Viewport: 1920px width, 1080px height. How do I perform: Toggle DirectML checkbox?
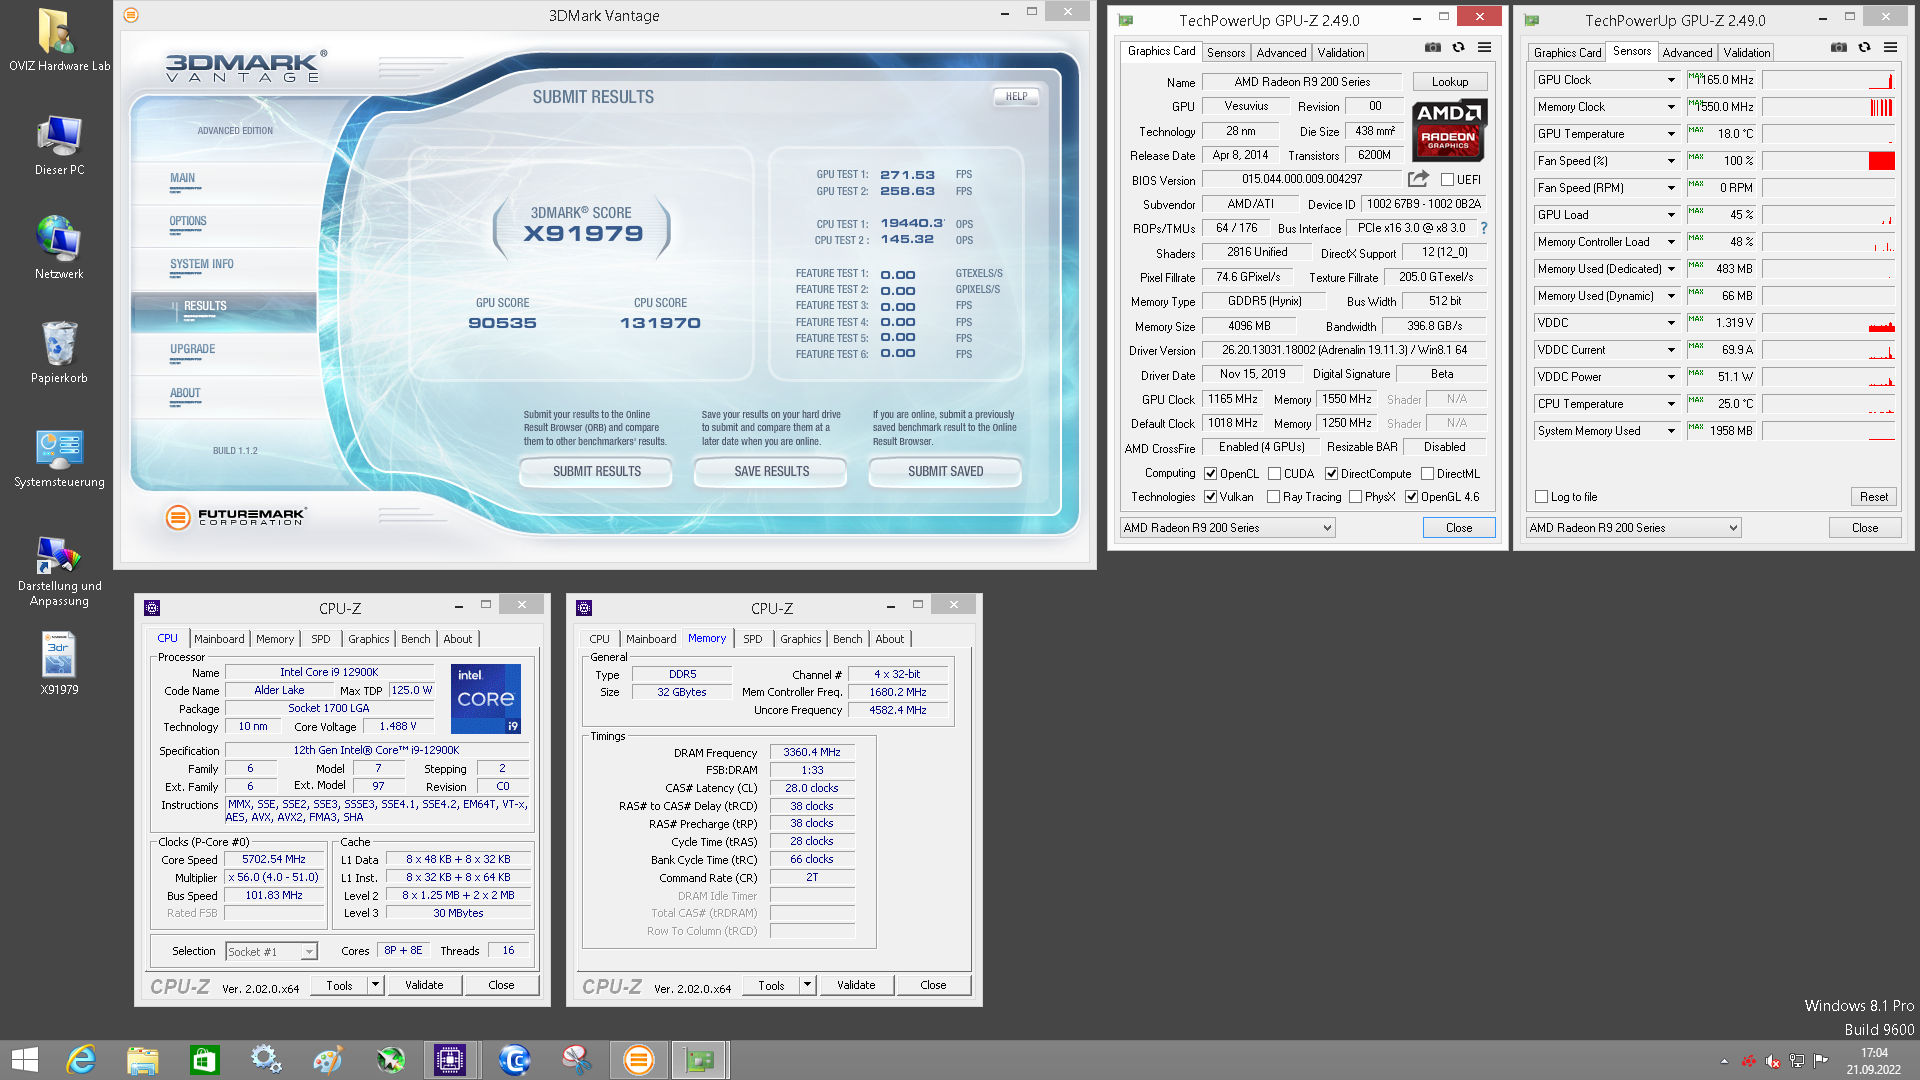pos(1428,474)
